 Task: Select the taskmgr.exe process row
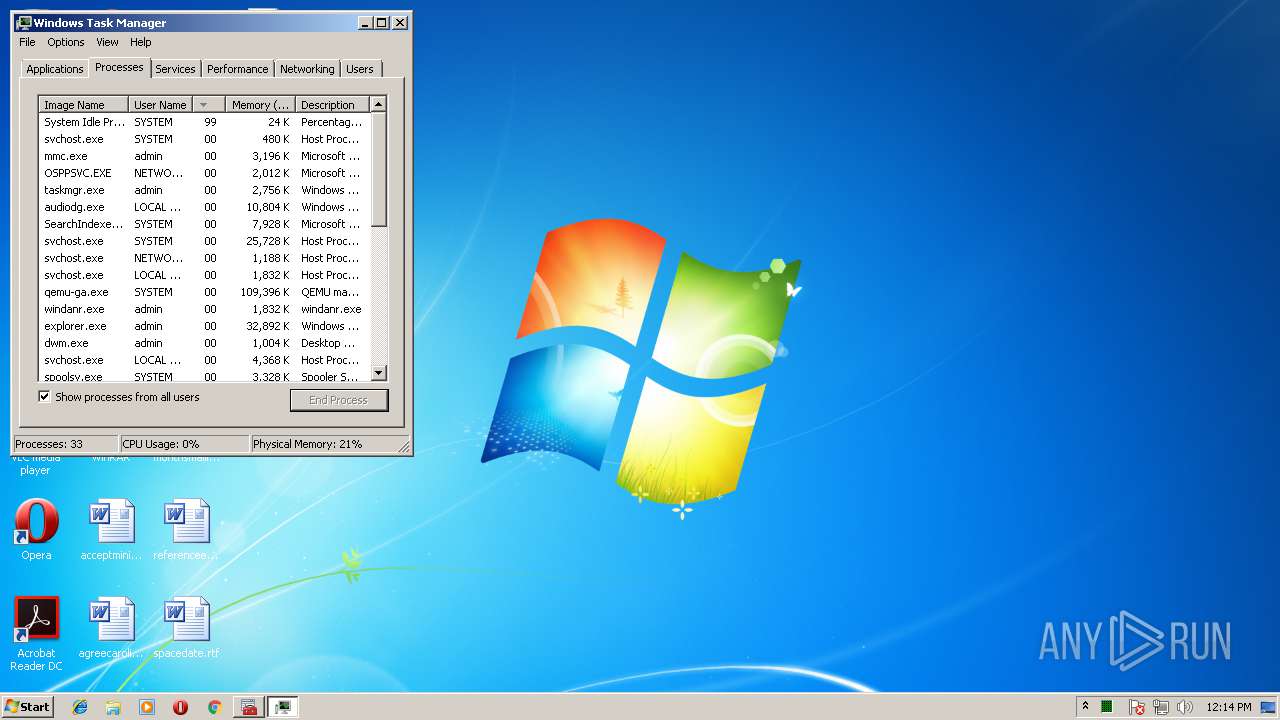tap(204, 190)
